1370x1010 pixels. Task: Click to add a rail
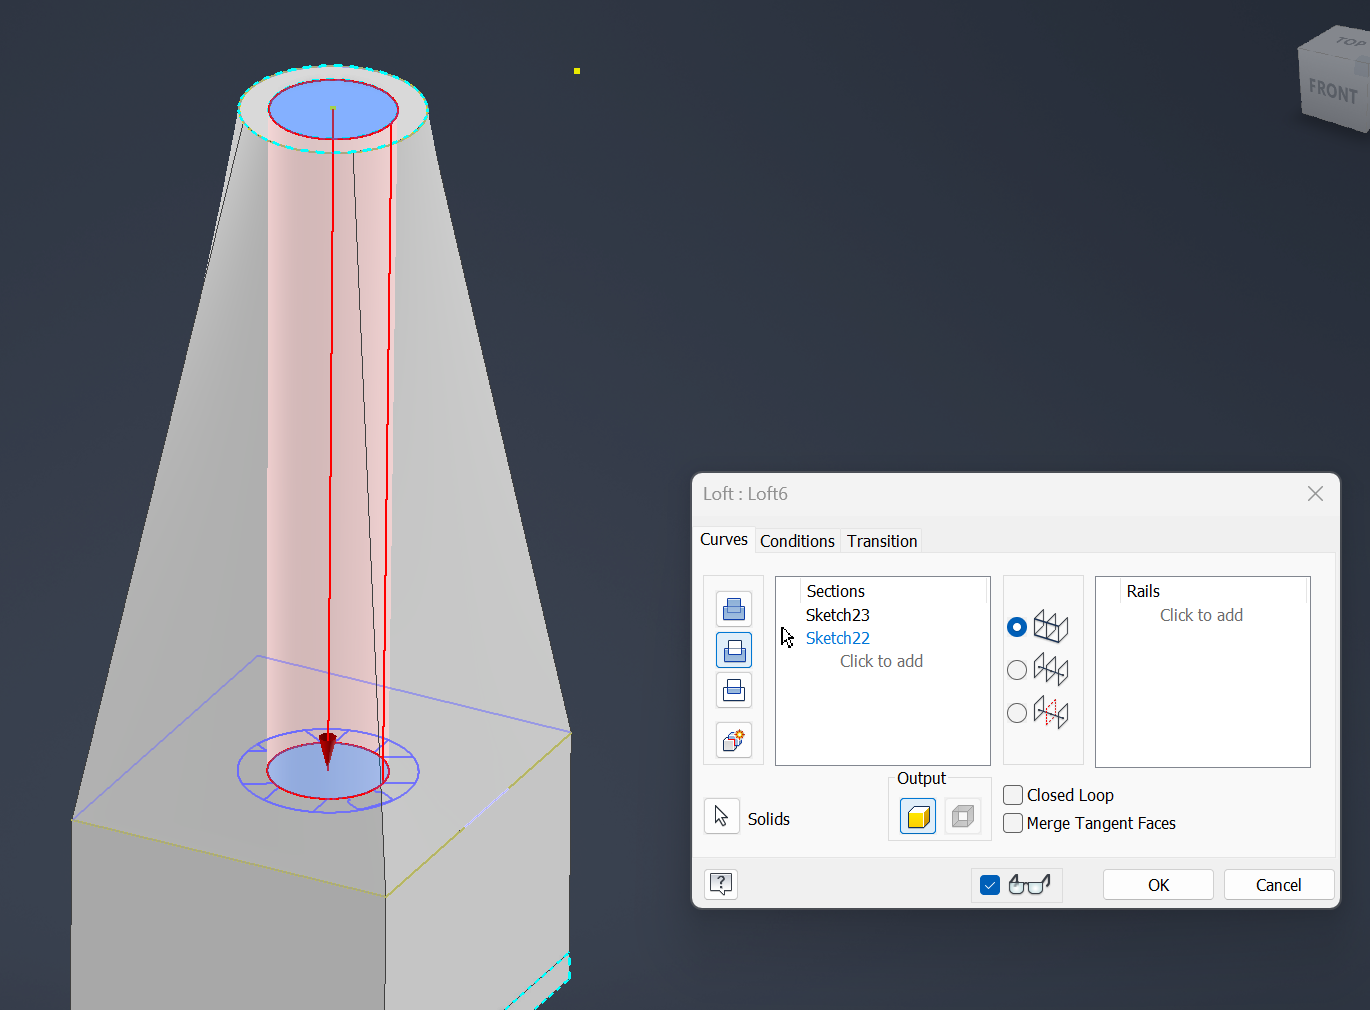[x=1200, y=614]
